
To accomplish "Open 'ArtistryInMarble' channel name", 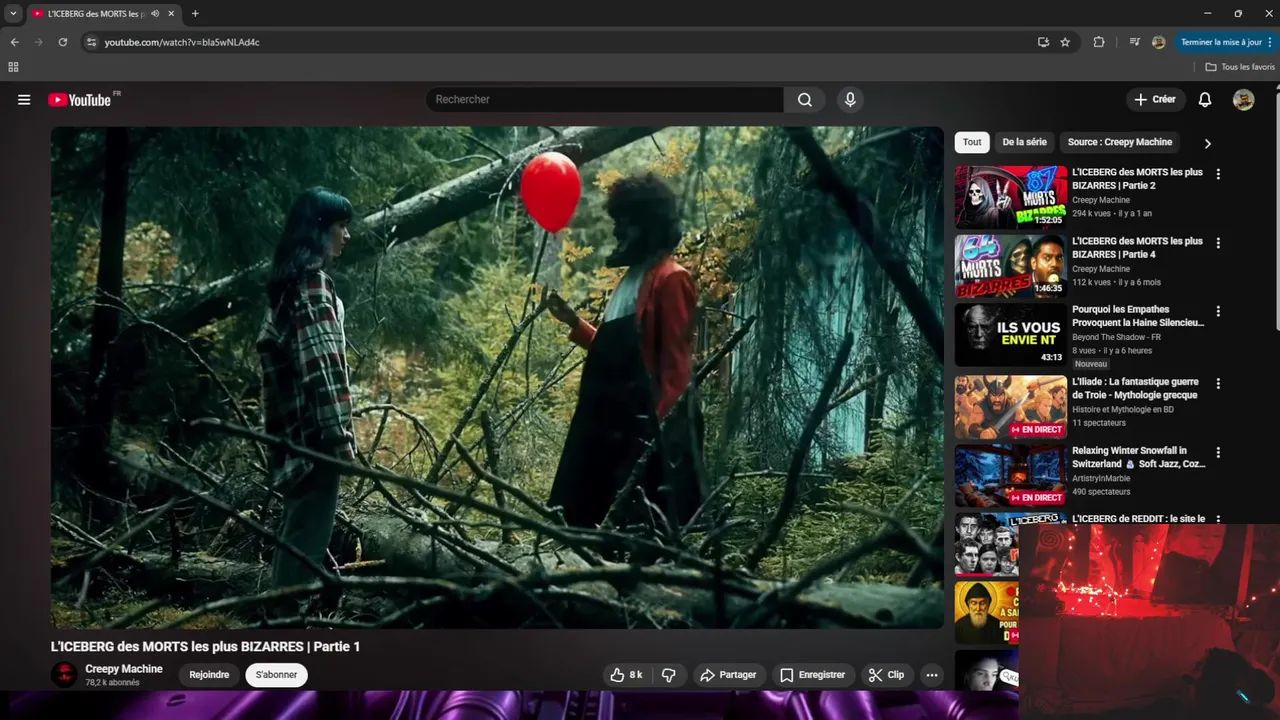I will tap(1101, 478).
